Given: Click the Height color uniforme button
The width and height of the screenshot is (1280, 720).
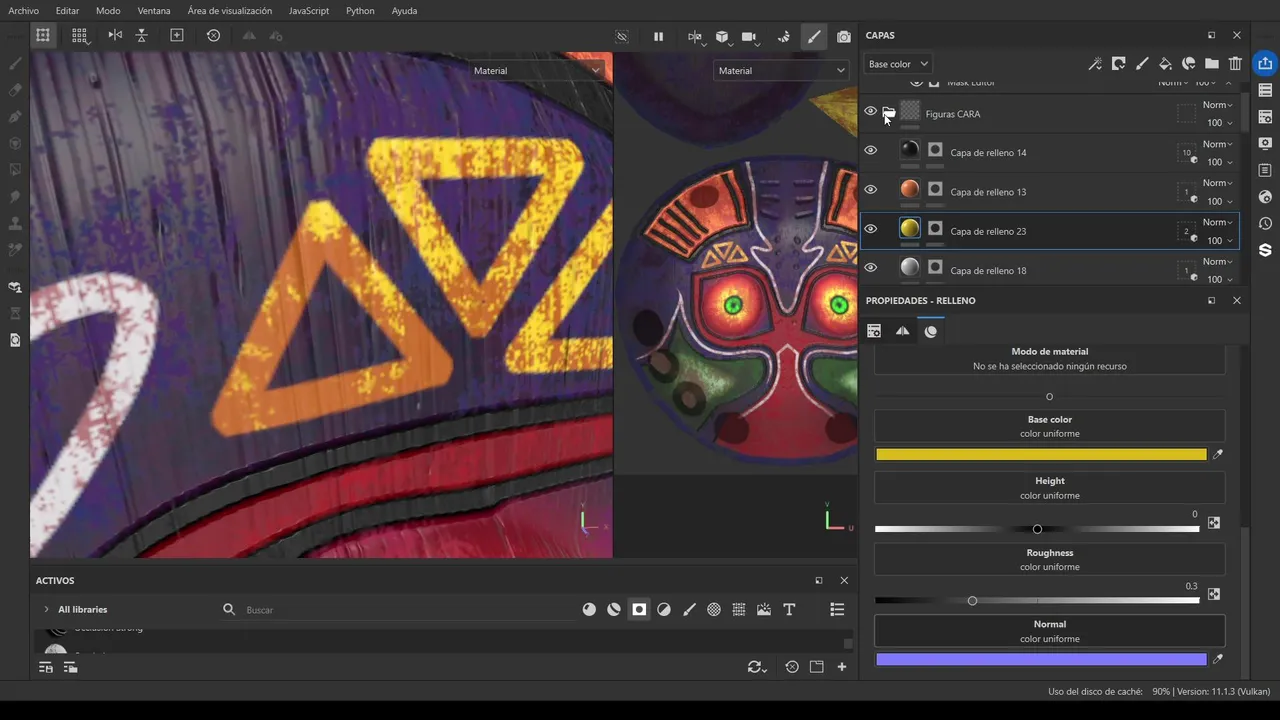Looking at the screenshot, I should [1049, 488].
